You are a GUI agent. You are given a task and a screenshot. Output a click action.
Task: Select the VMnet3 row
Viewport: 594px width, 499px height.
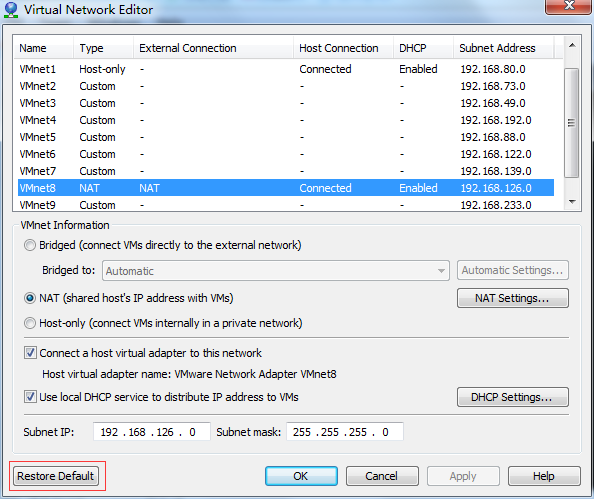[286, 103]
